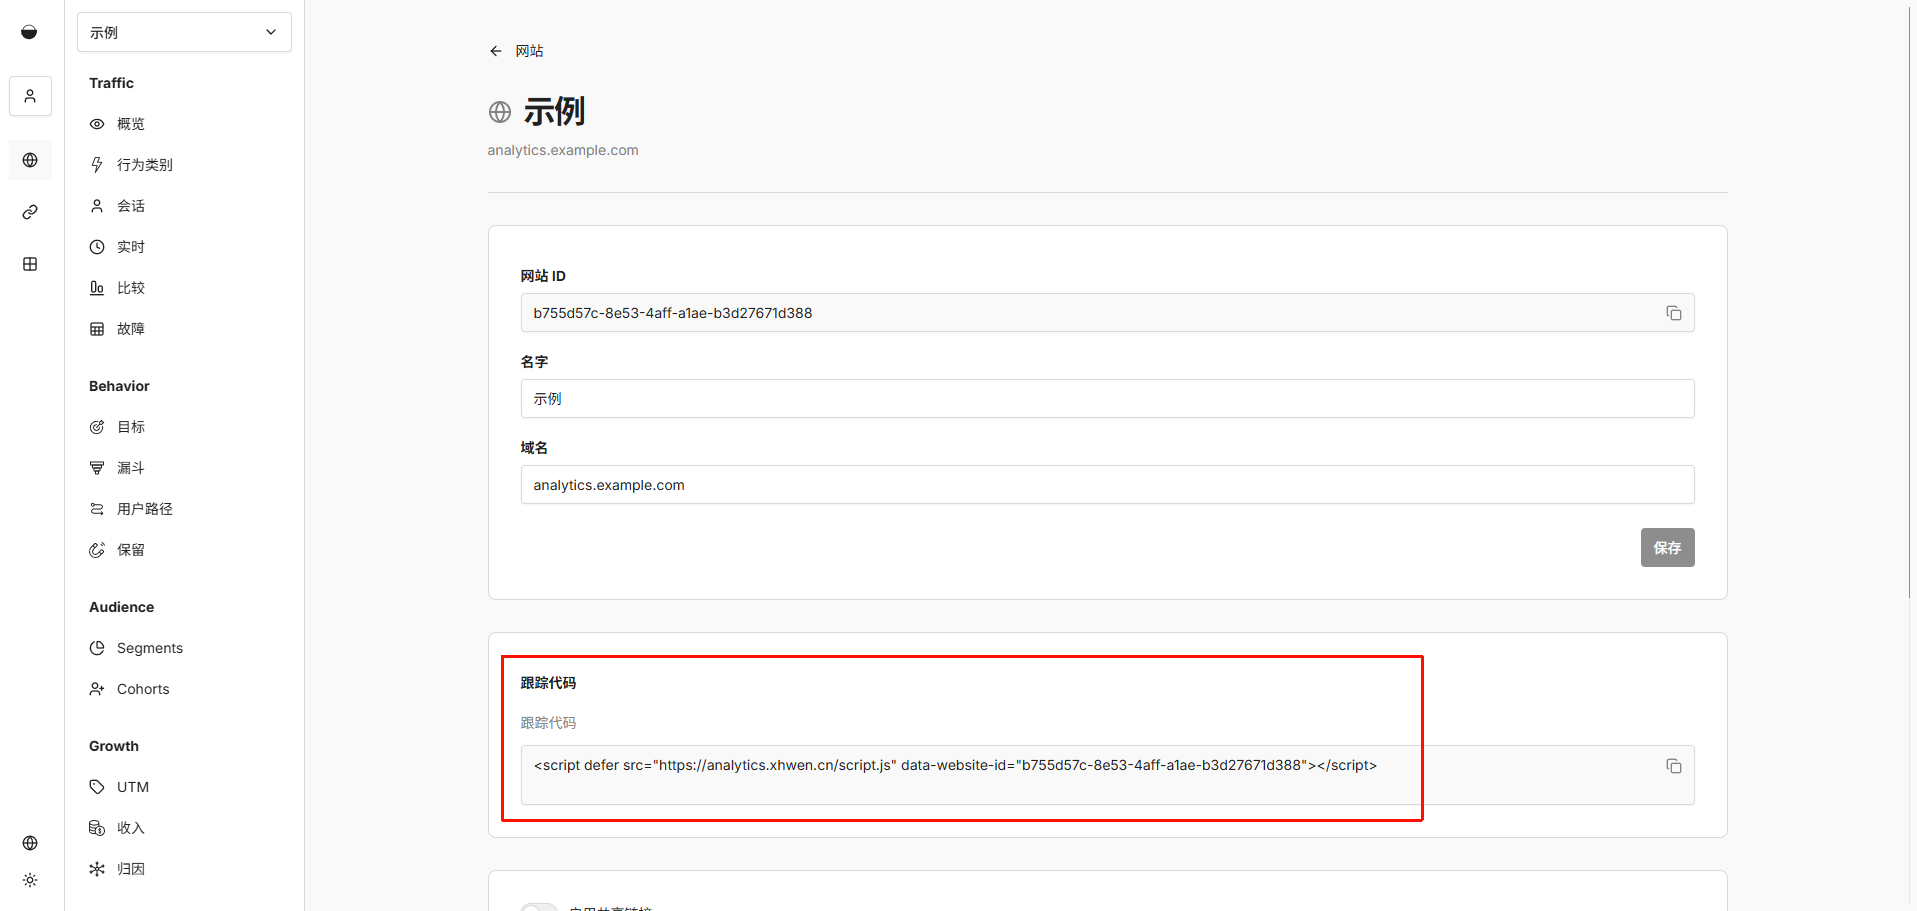The image size is (1917, 911).
Task: Open UTM under Growth
Action: pos(132,787)
